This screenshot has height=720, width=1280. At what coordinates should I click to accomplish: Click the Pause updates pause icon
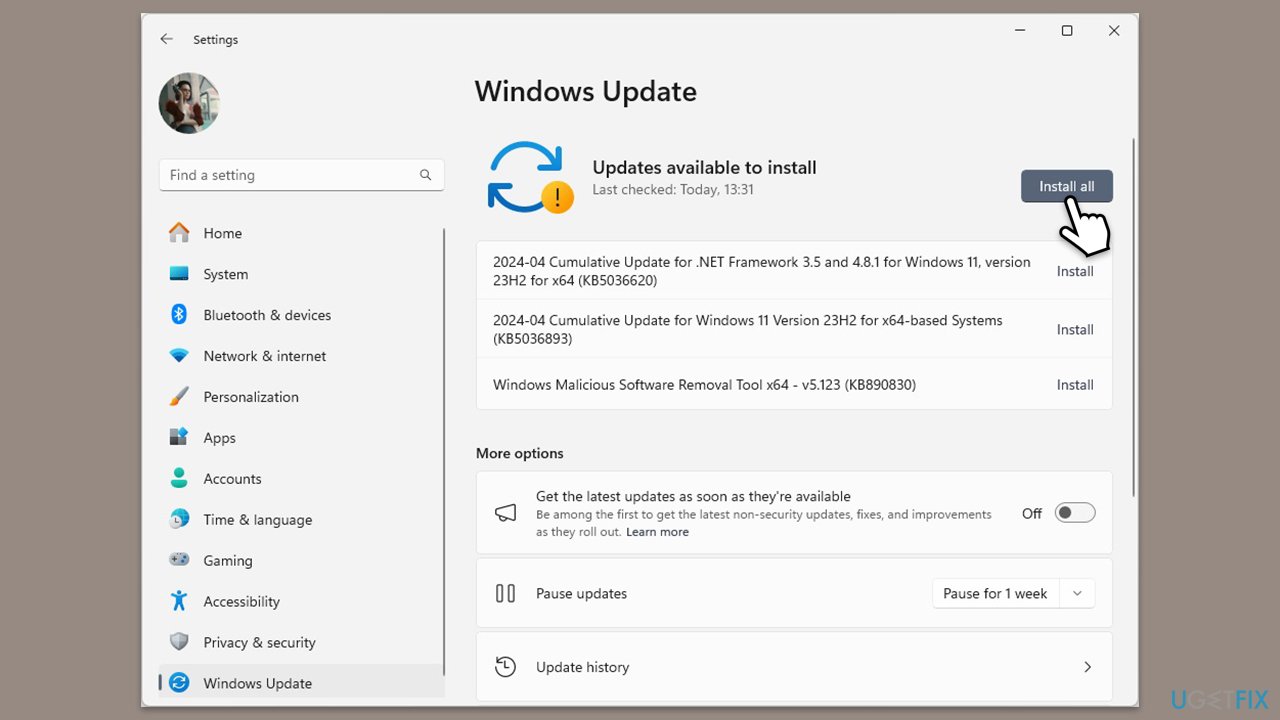click(x=505, y=593)
